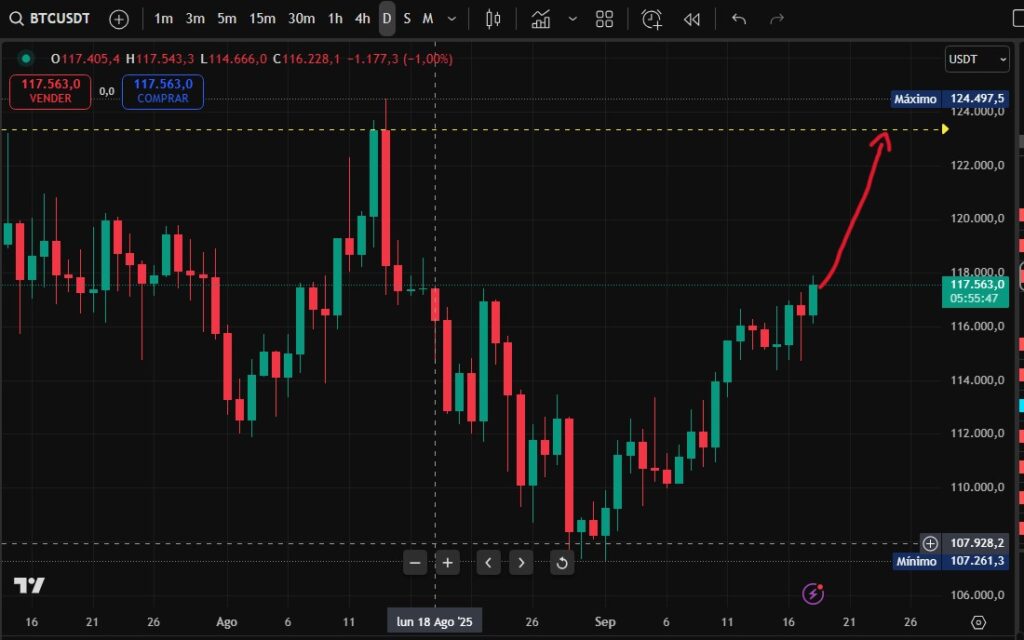Click the VENDER sell button

coord(49,91)
